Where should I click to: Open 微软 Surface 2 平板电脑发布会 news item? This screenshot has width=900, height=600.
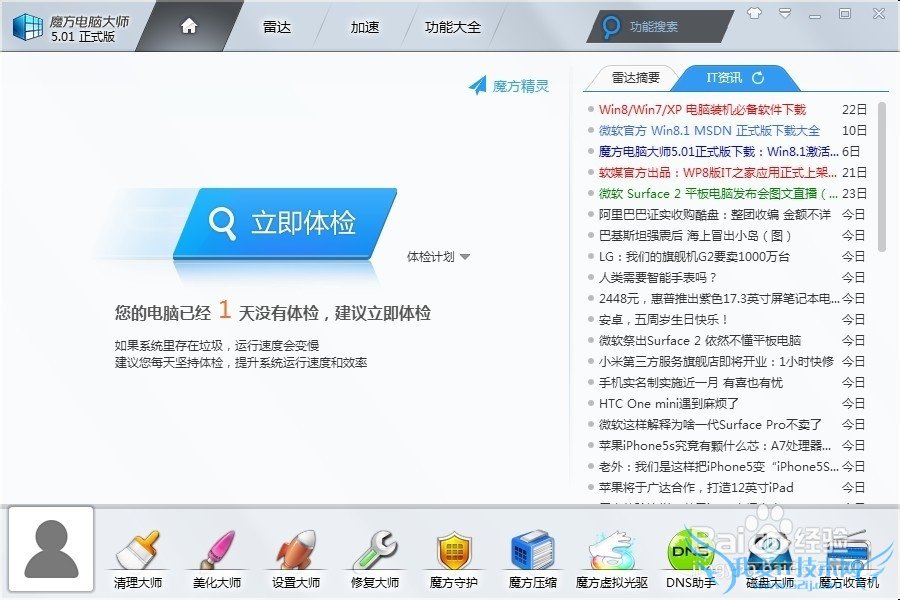click(x=719, y=193)
